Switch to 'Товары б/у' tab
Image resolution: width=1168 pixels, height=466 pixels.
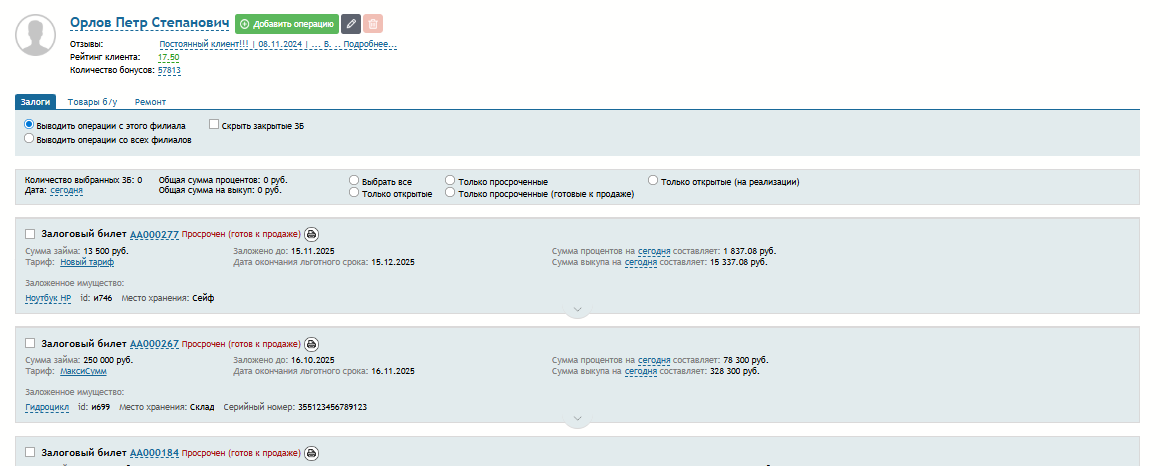92,102
